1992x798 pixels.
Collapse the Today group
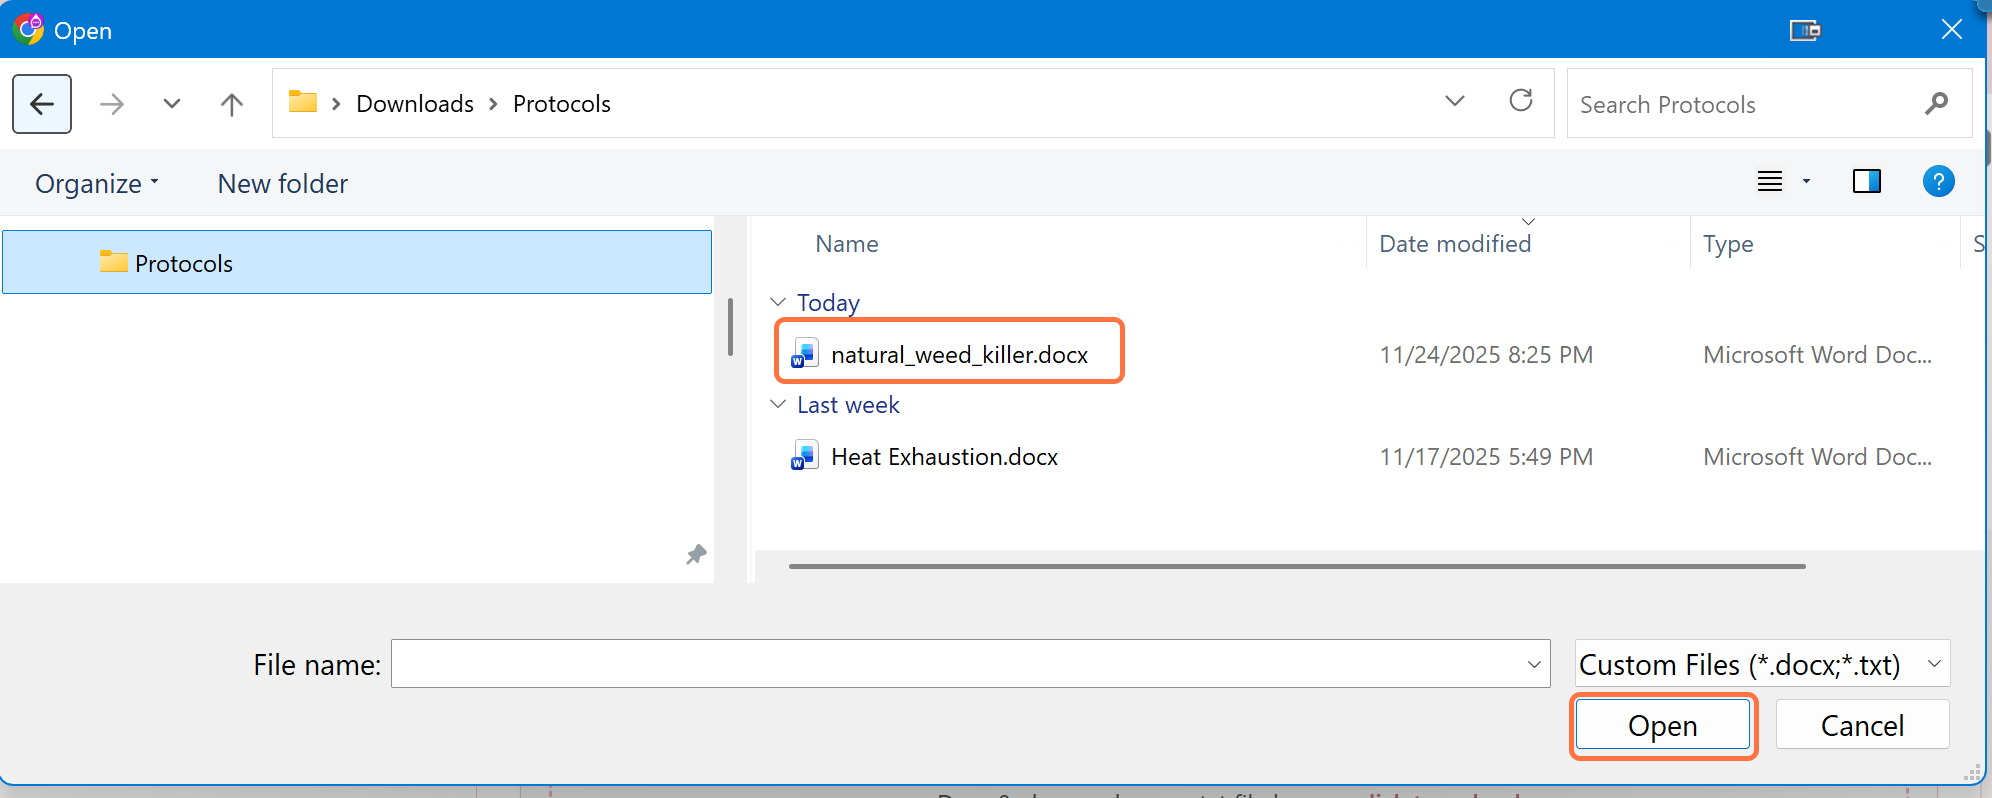tap(778, 302)
